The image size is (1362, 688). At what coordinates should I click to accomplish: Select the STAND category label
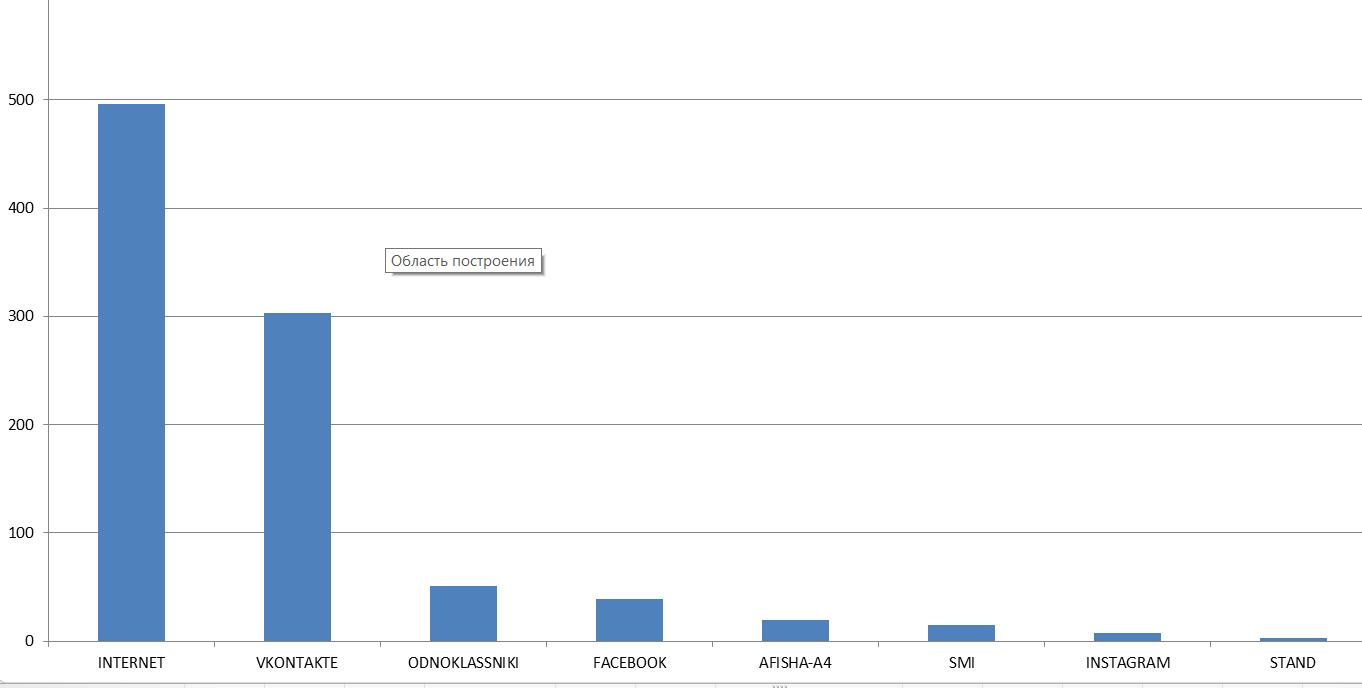[1292, 663]
